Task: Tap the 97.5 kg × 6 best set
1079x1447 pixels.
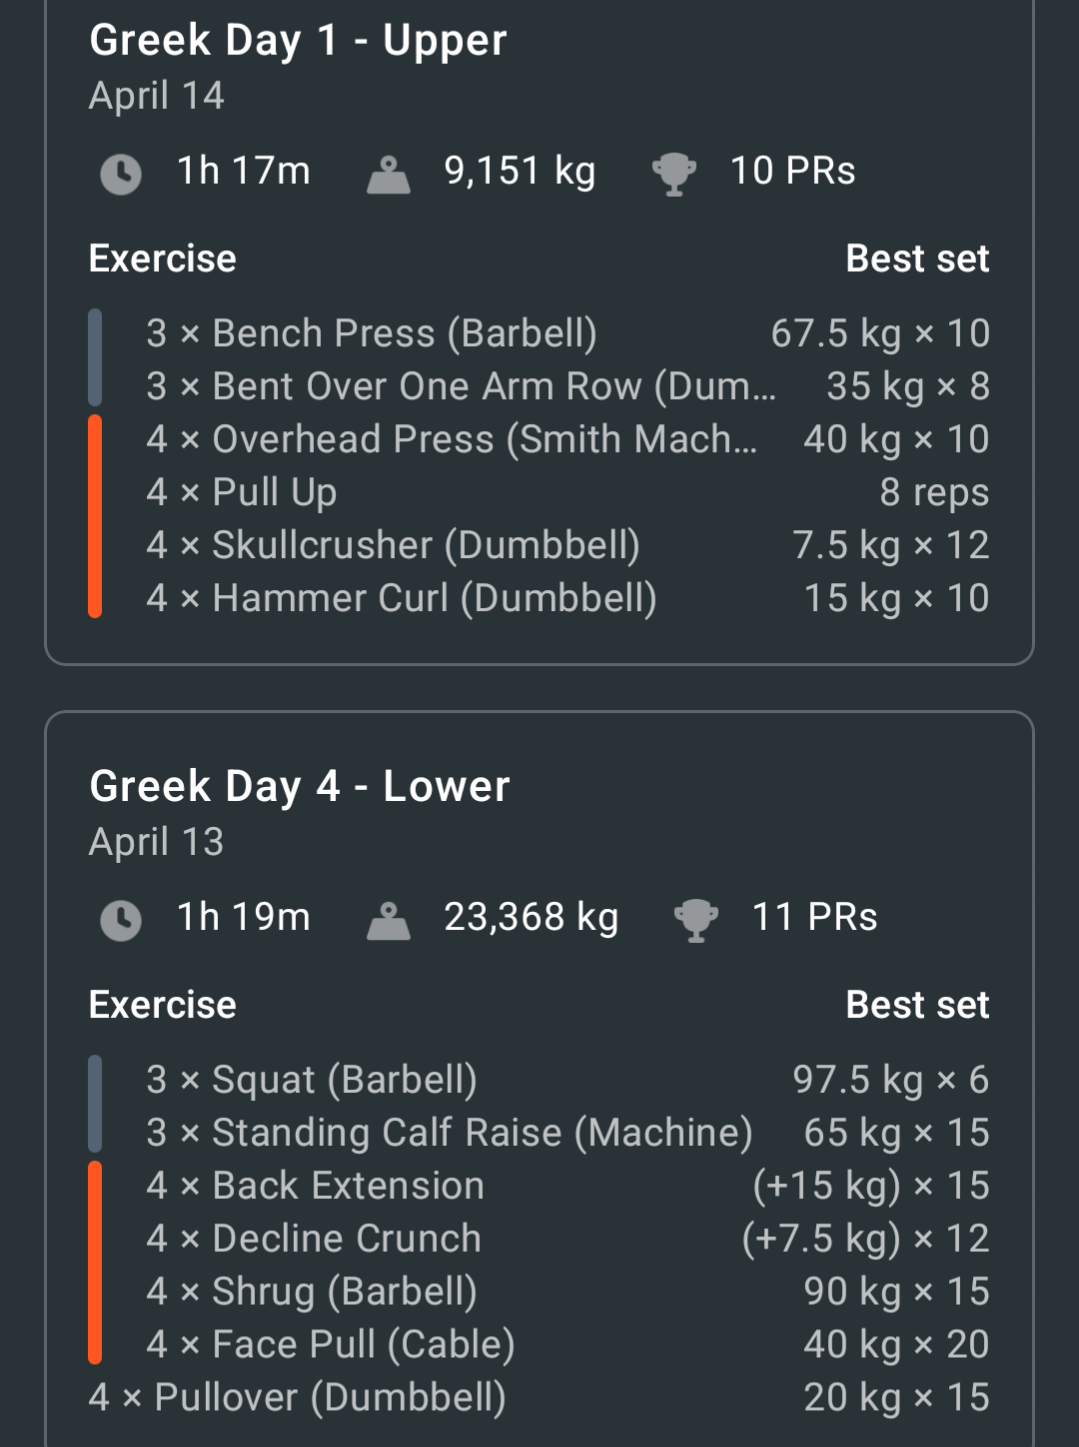Action: tap(891, 1079)
